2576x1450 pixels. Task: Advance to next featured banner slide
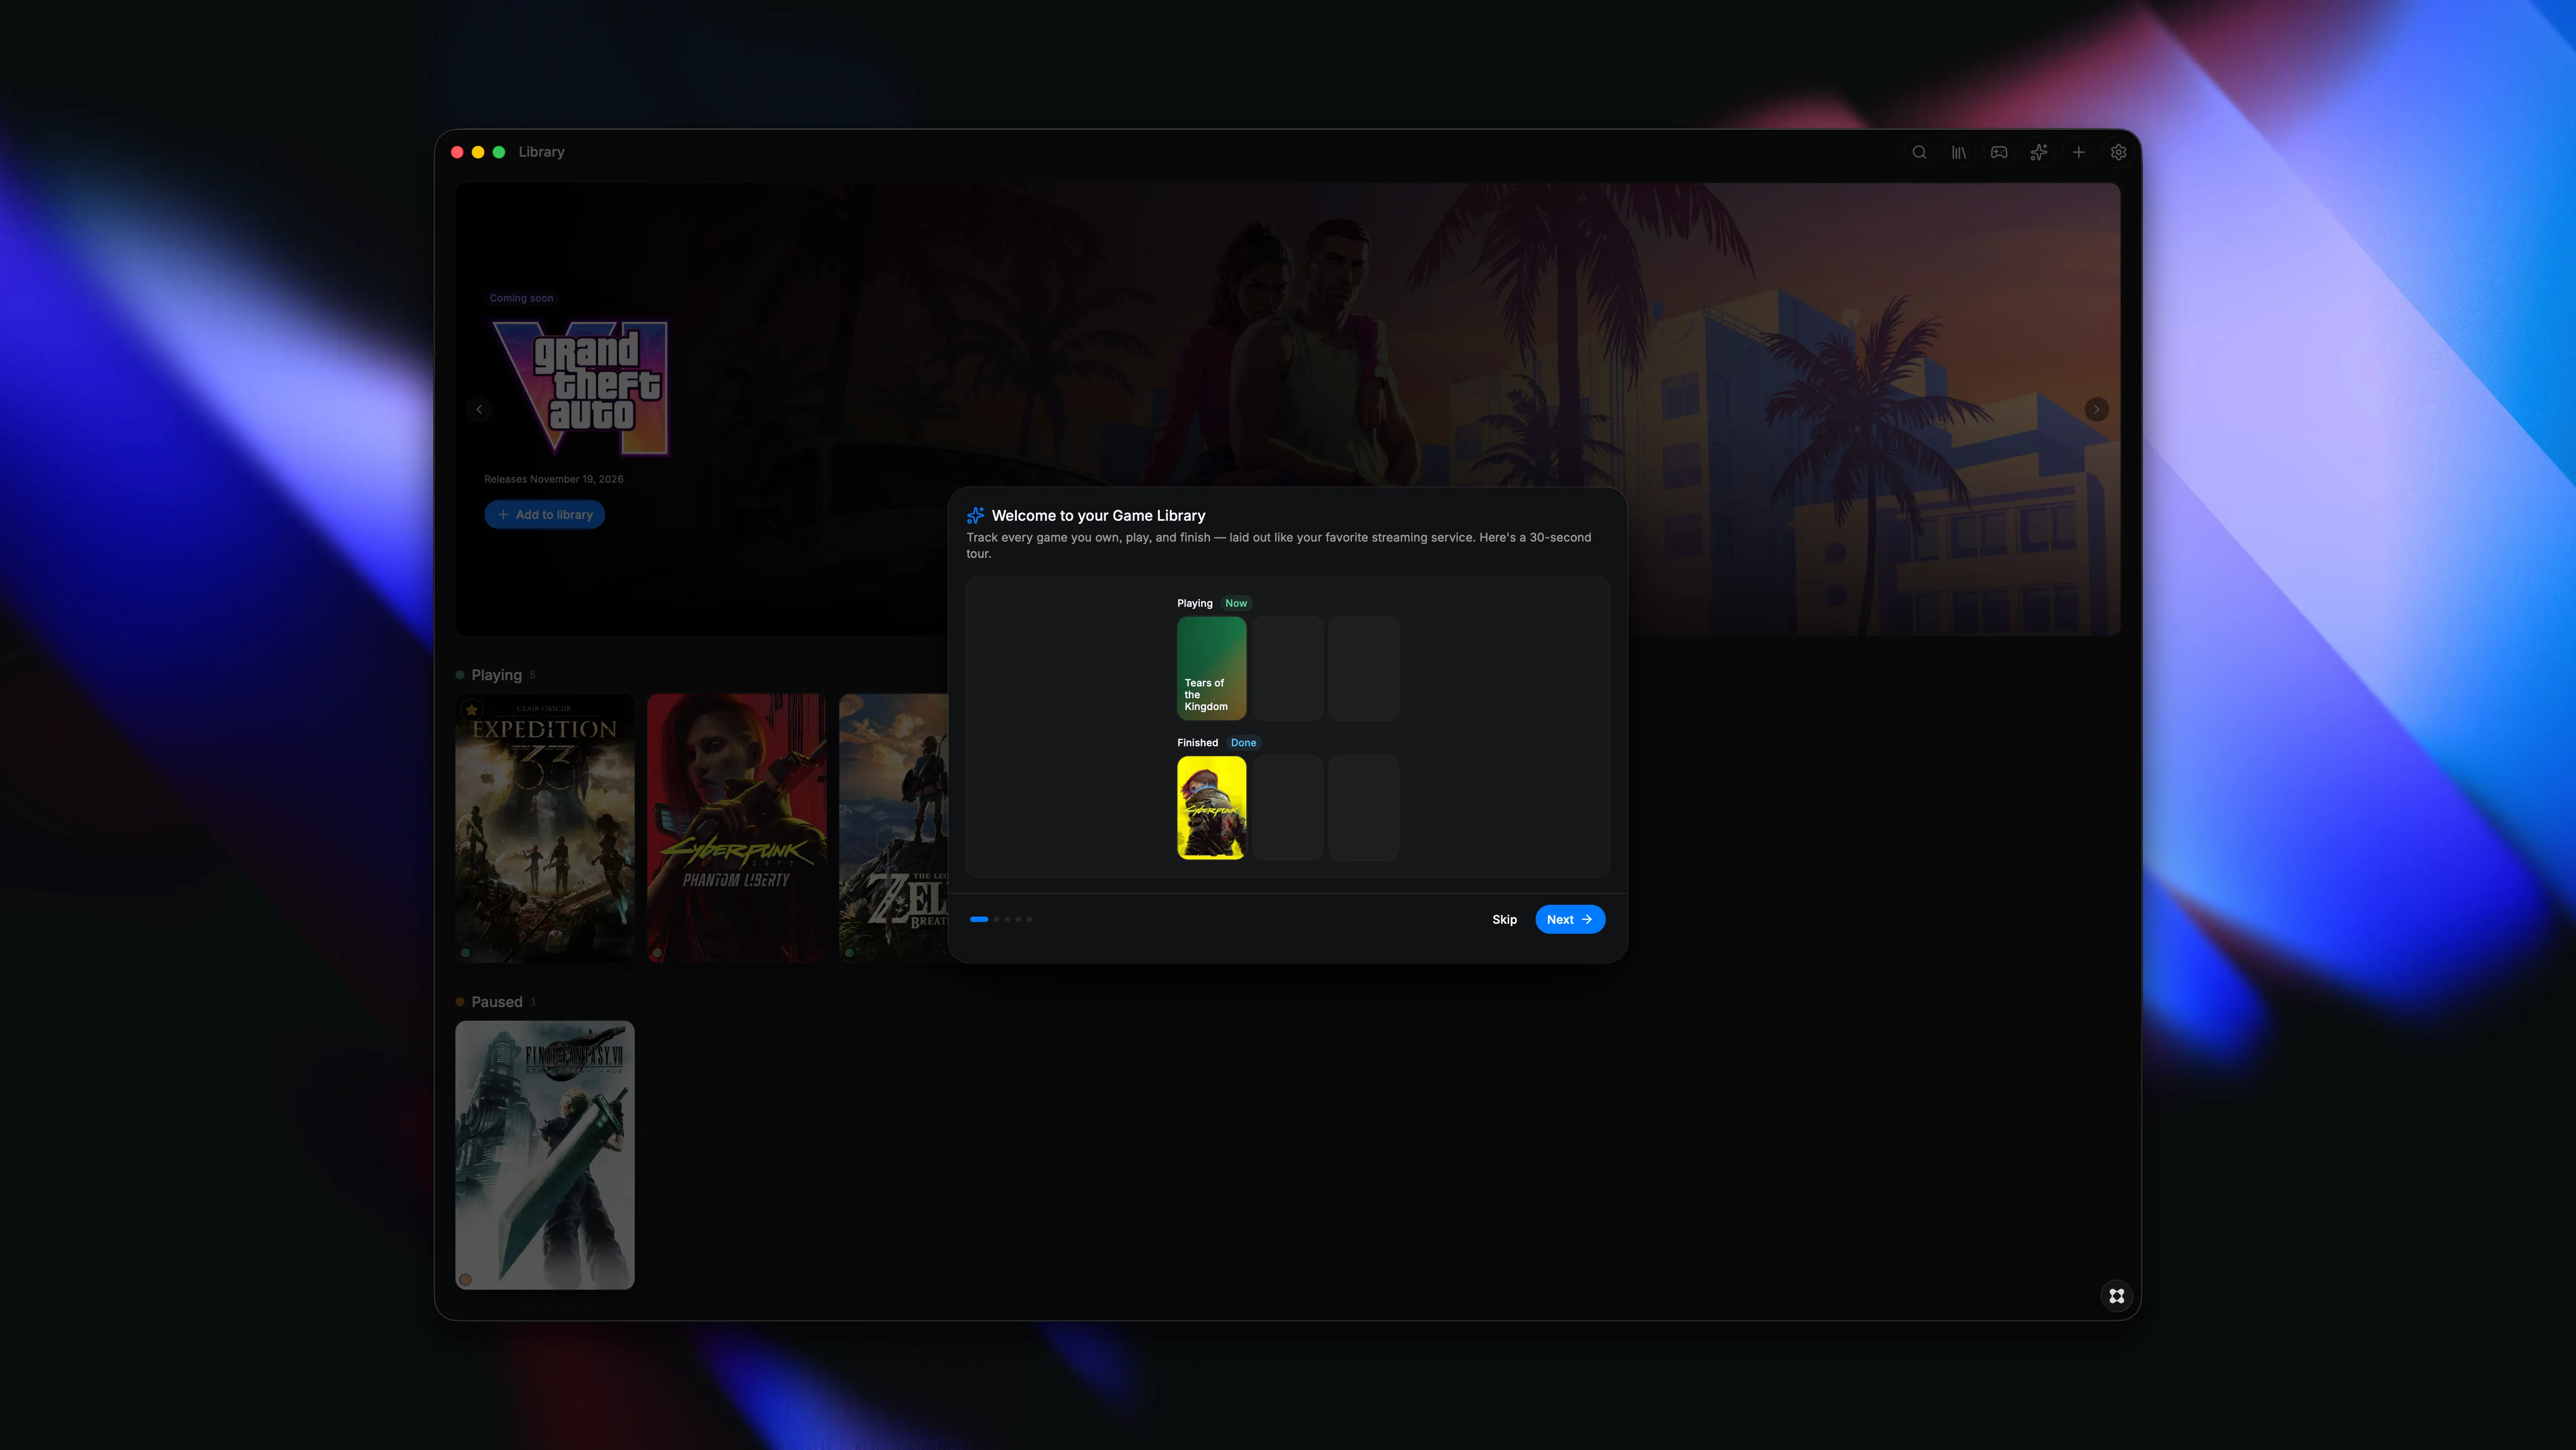(2096, 409)
